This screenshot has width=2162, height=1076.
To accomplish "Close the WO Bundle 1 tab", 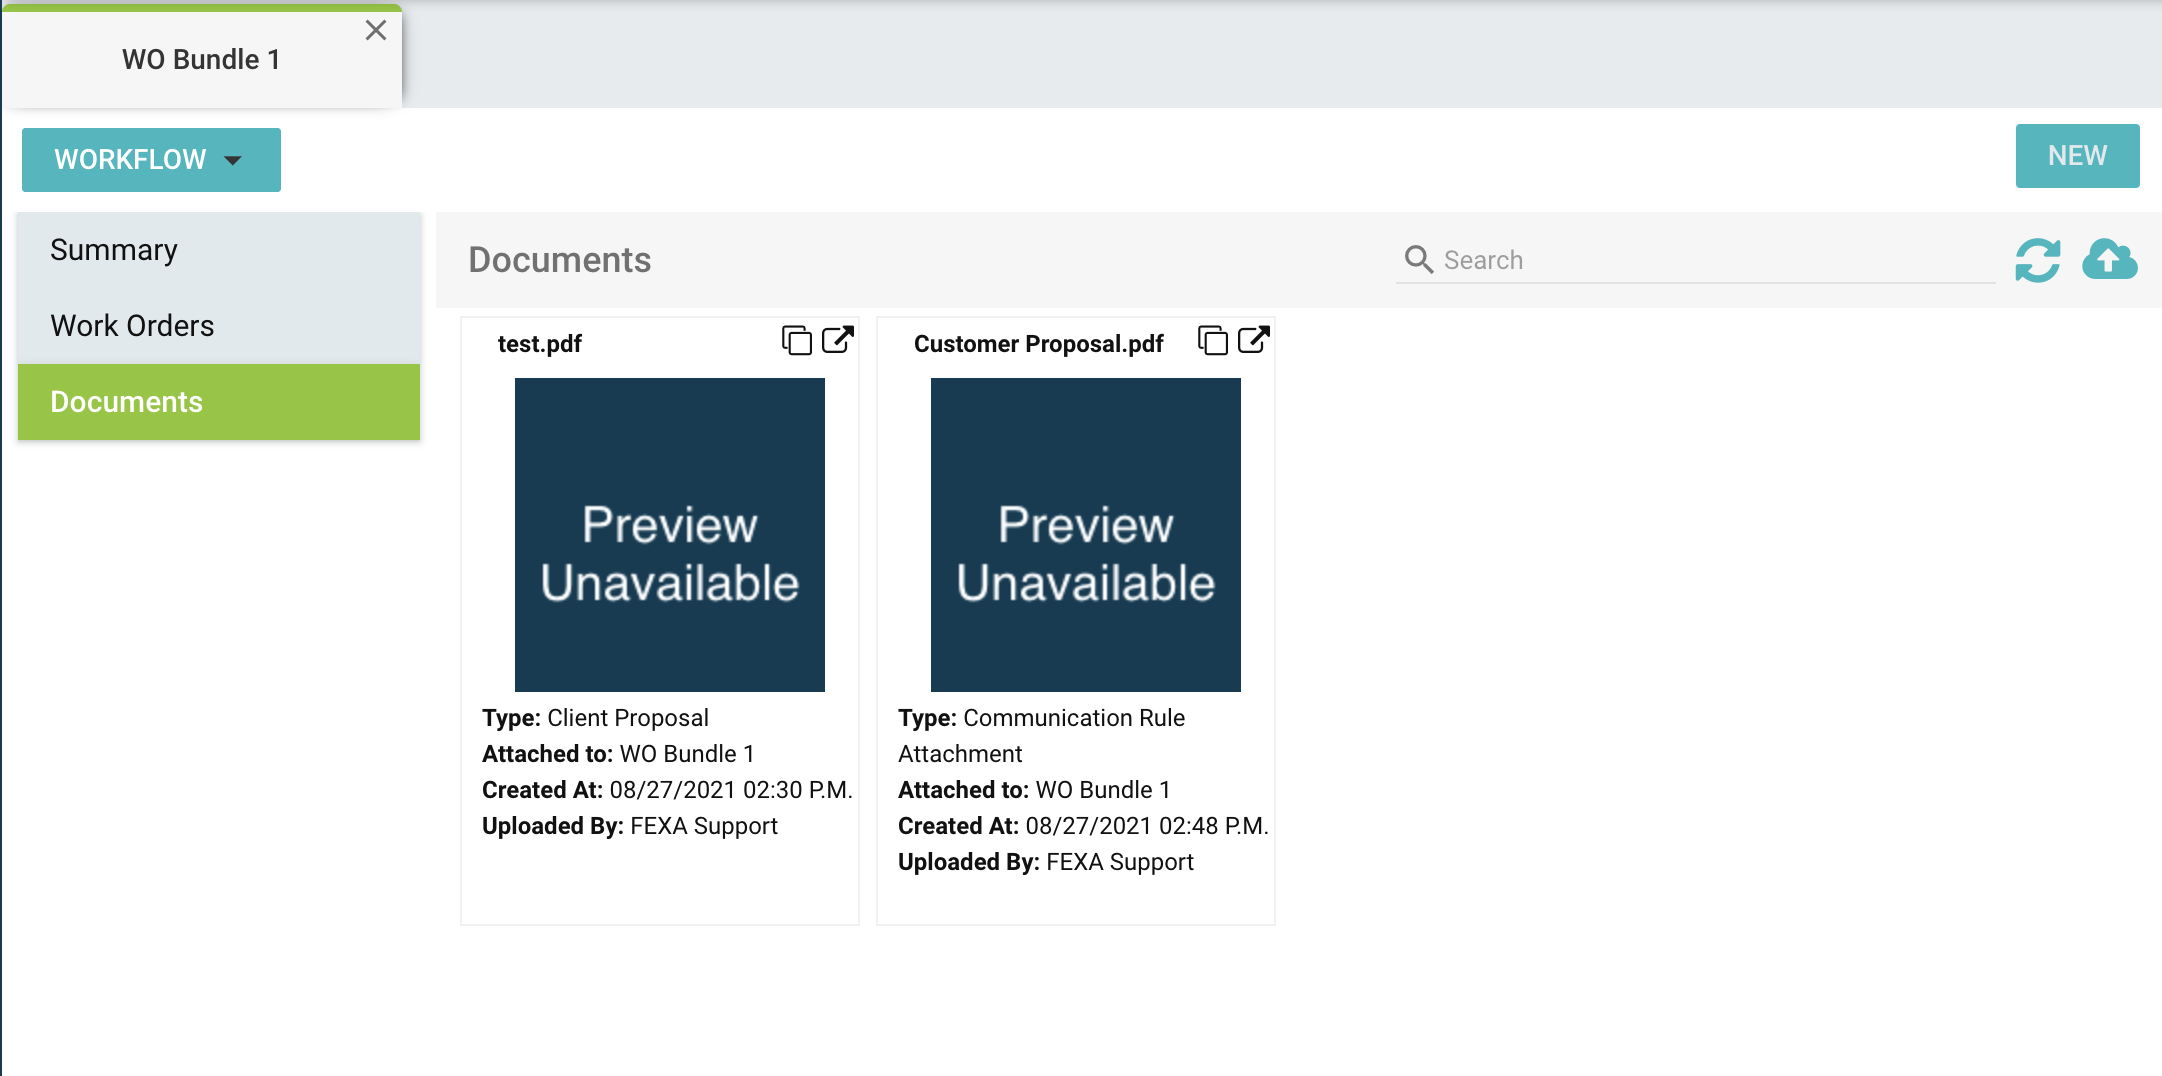I will pyautogui.click(x=375, y=30).
